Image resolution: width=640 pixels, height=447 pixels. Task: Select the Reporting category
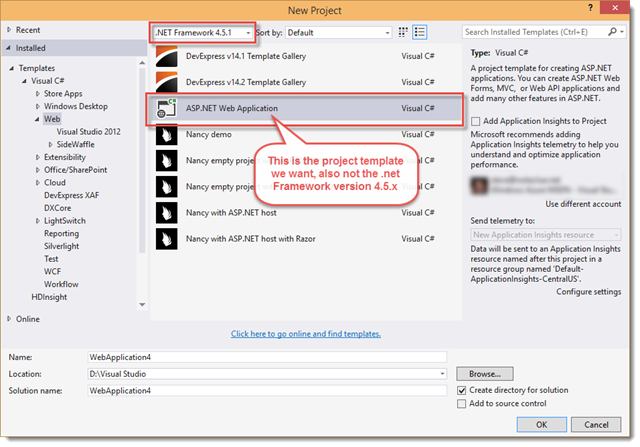click(x=62, y=234)
